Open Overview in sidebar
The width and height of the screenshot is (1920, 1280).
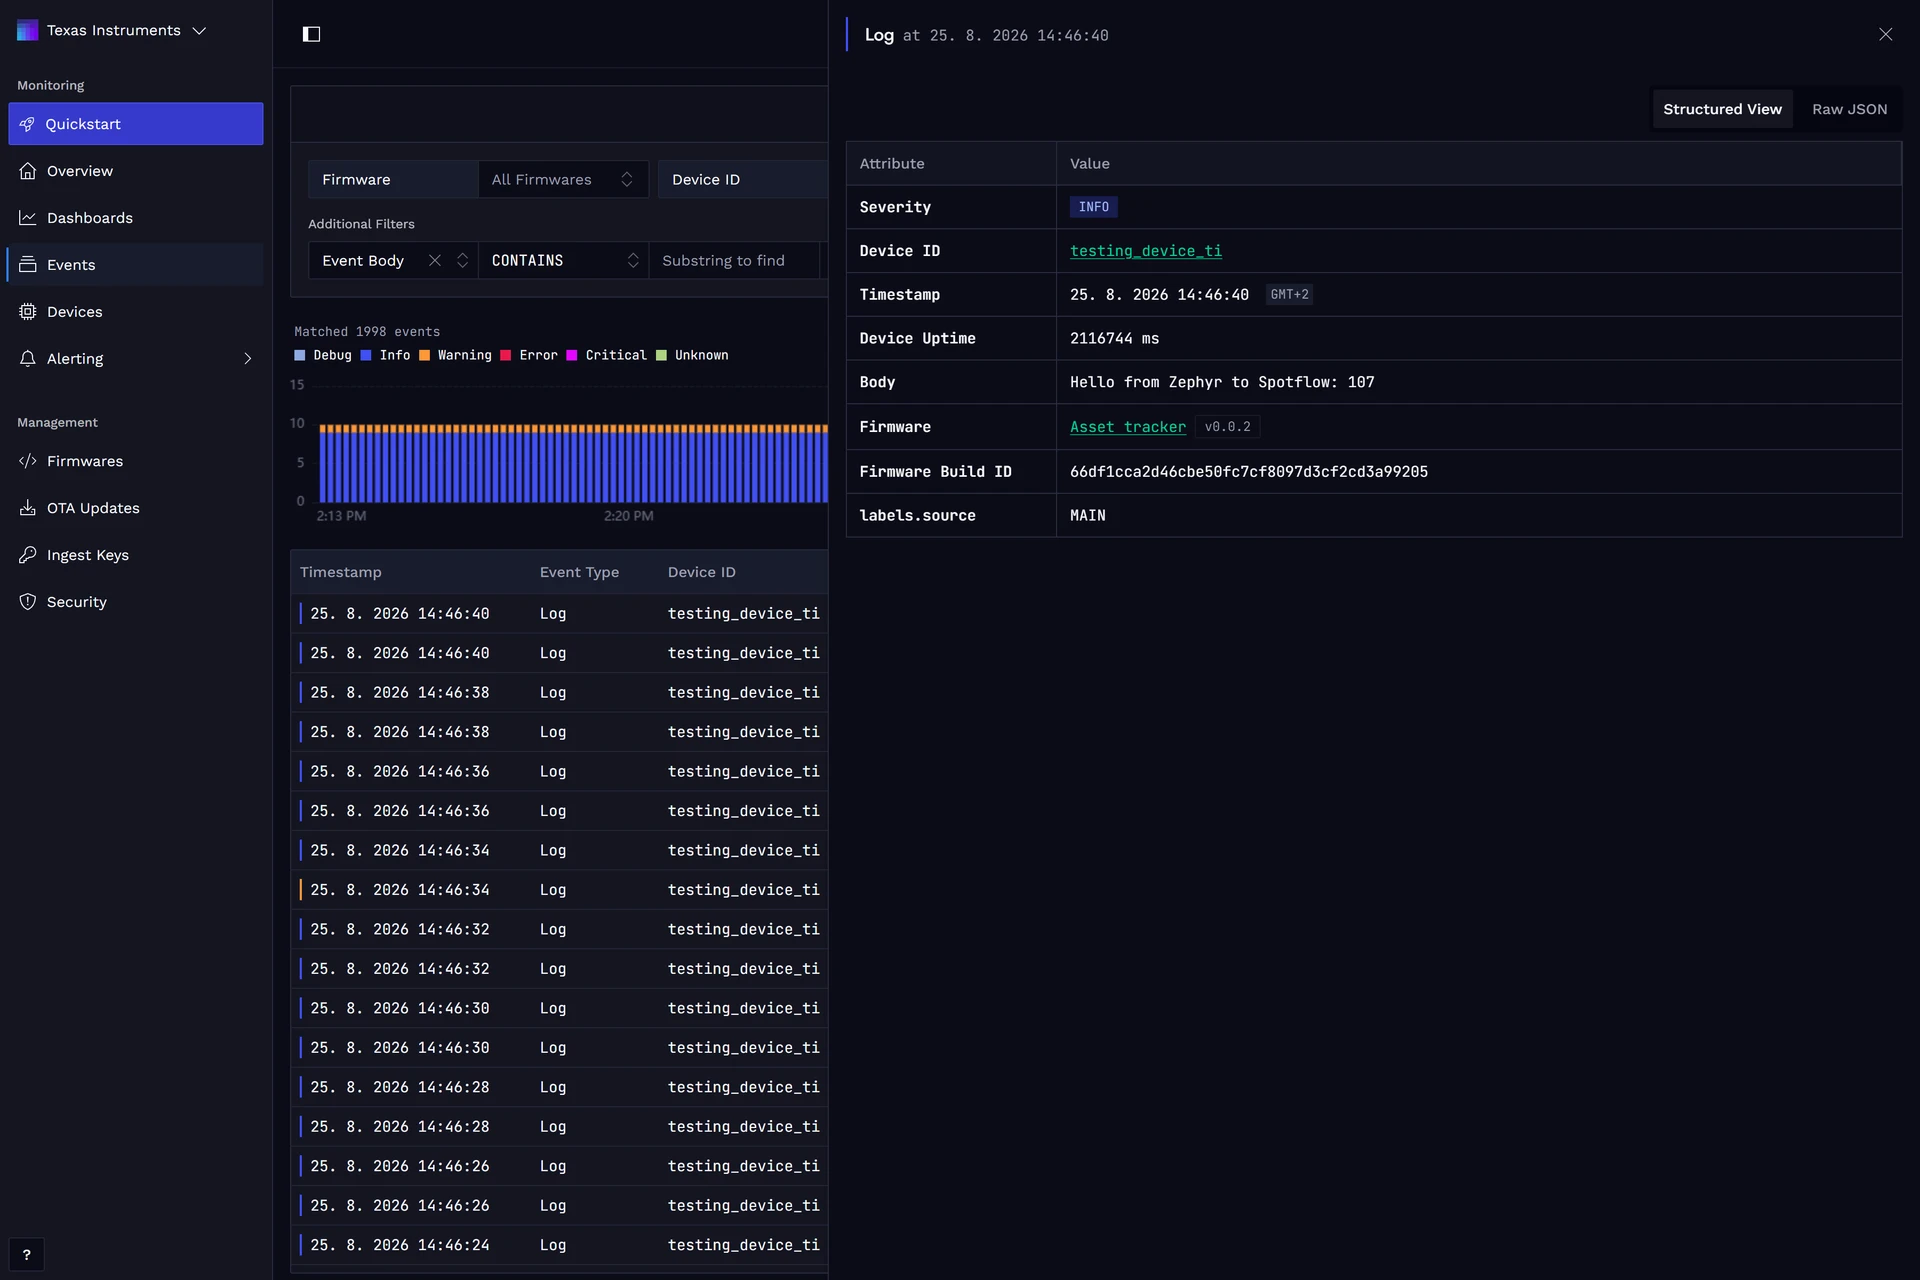[136, 171]
